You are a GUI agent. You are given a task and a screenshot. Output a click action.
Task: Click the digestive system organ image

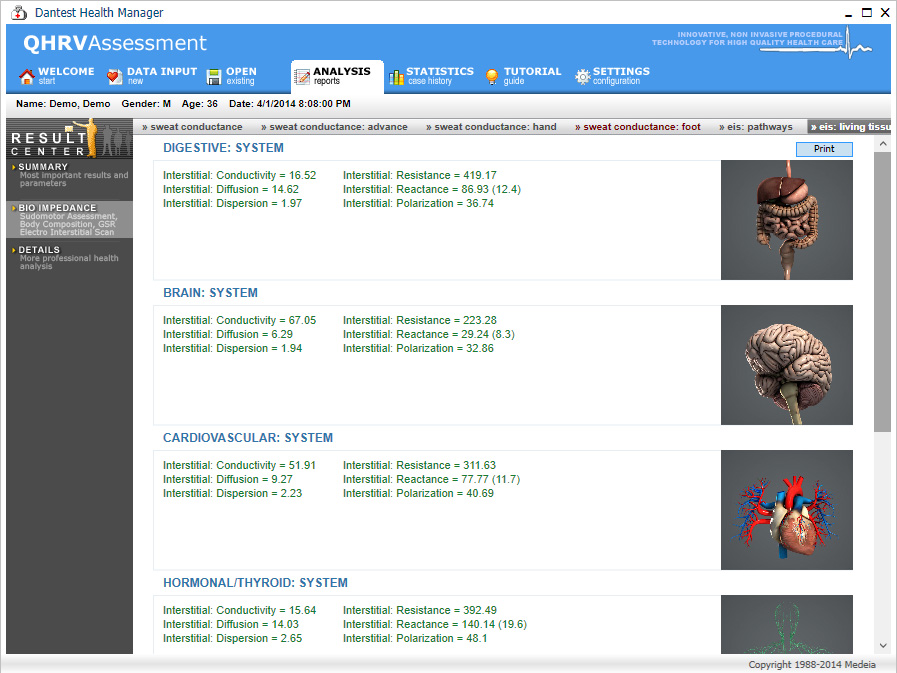(x=787, y=220)
